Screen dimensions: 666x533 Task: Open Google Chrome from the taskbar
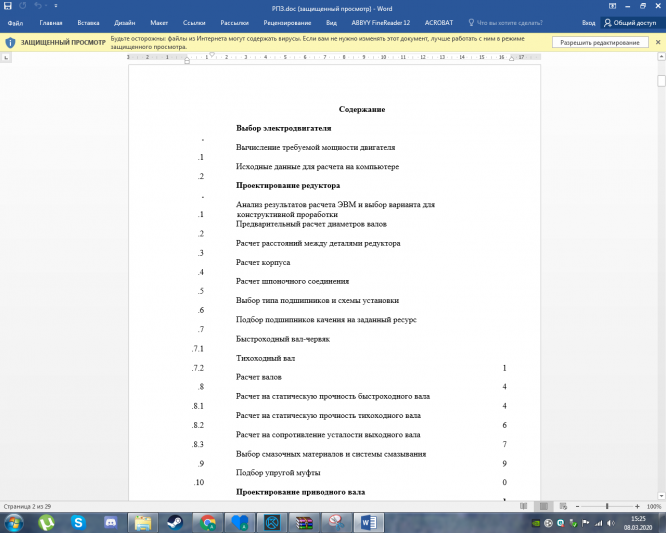click(x=207, y=521)
